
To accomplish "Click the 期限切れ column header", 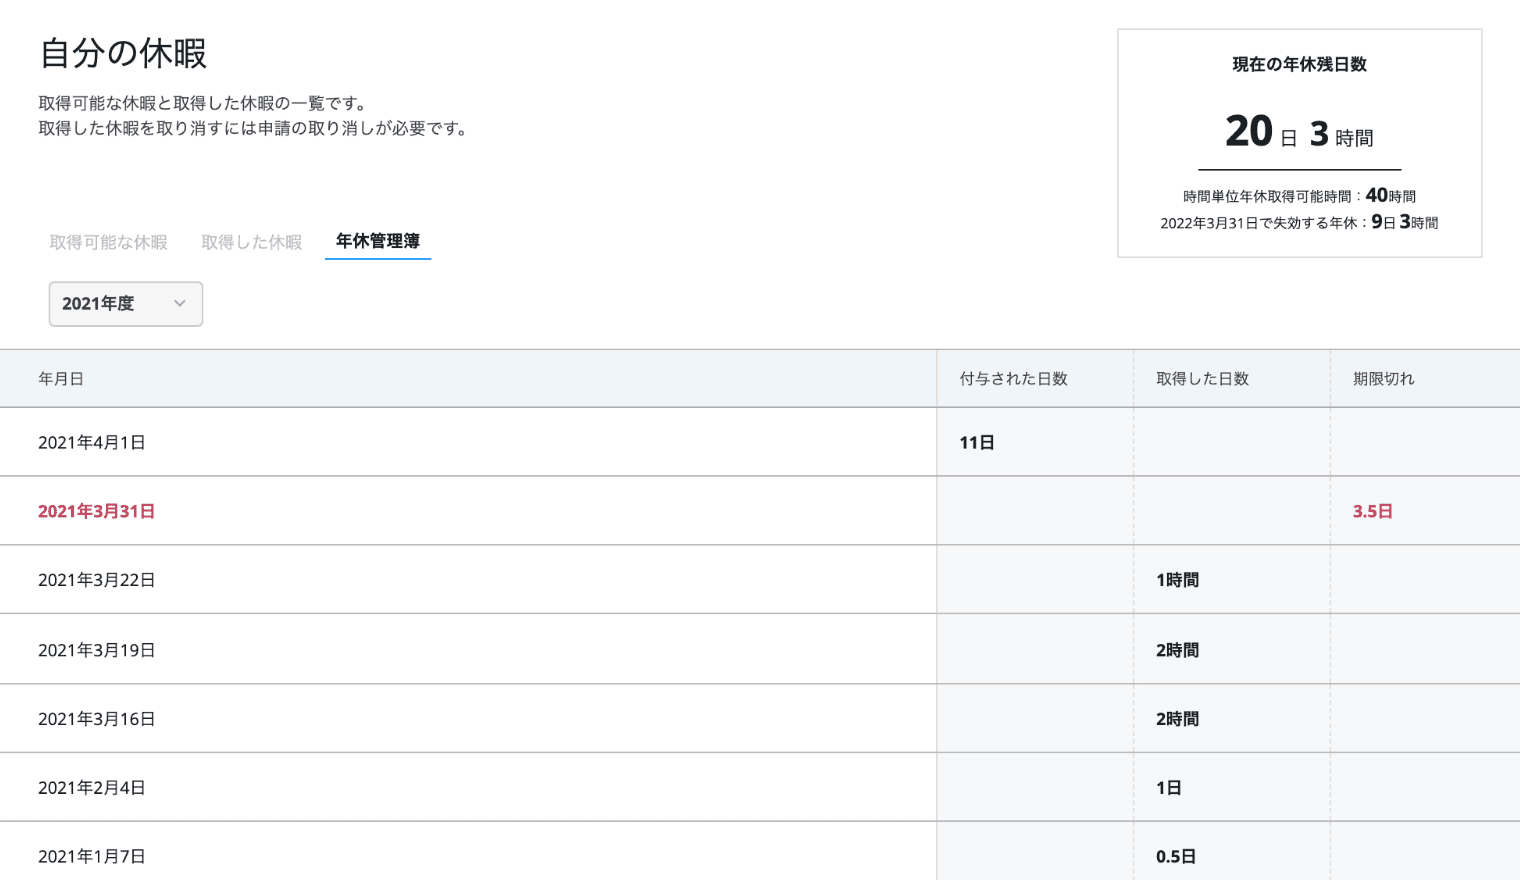I will [x=1383, y=379].
